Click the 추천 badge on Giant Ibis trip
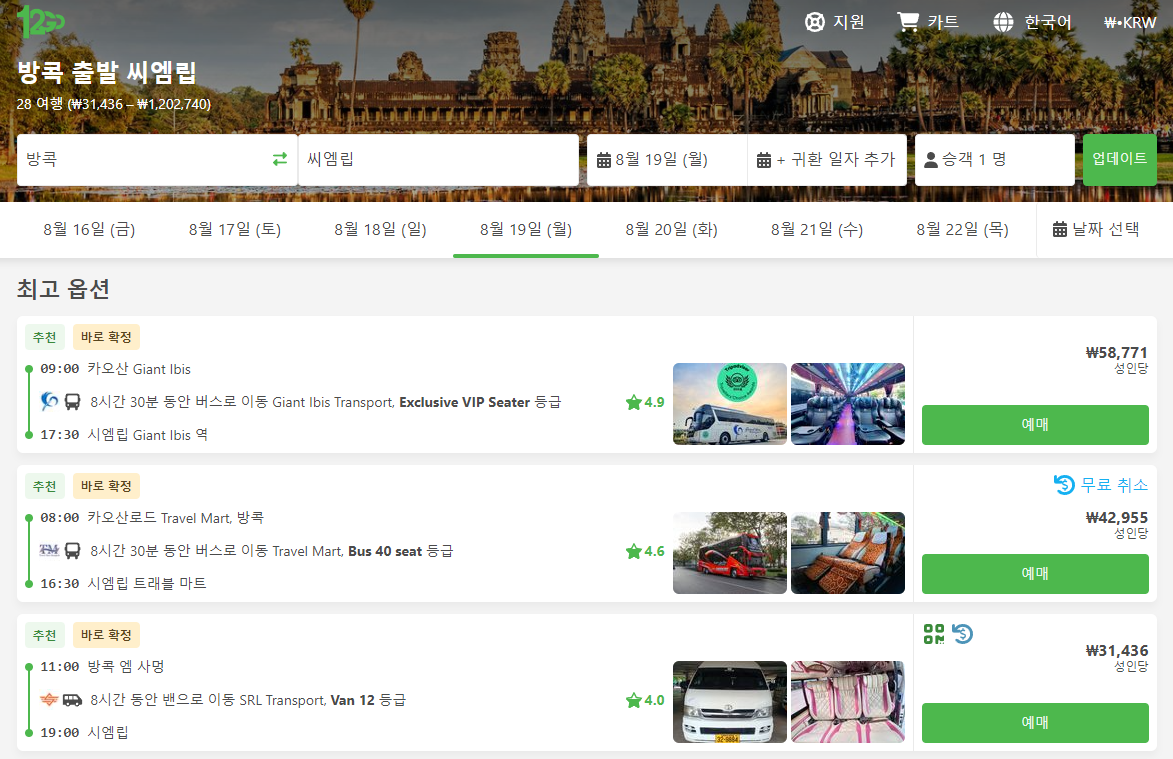1173x759 pixels. tap(45, 337)
